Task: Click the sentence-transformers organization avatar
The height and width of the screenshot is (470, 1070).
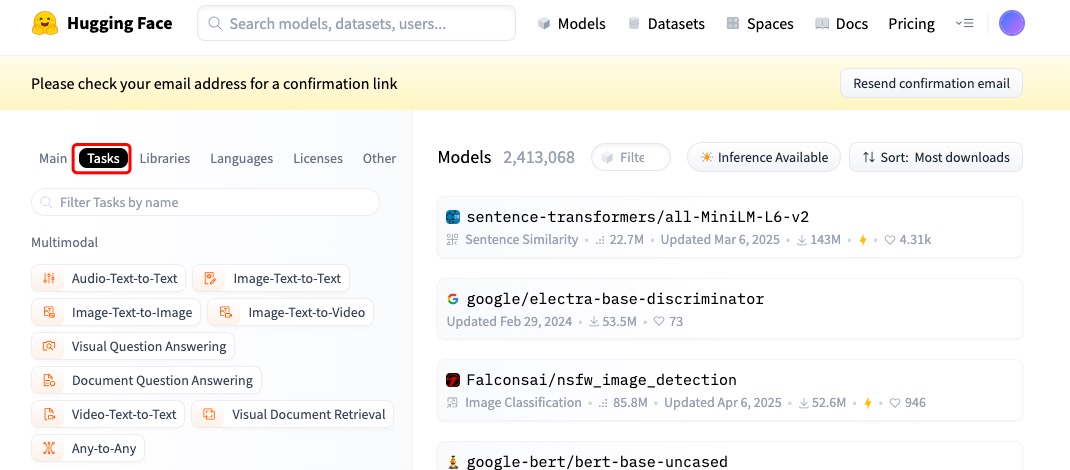Action: (453, 217)
